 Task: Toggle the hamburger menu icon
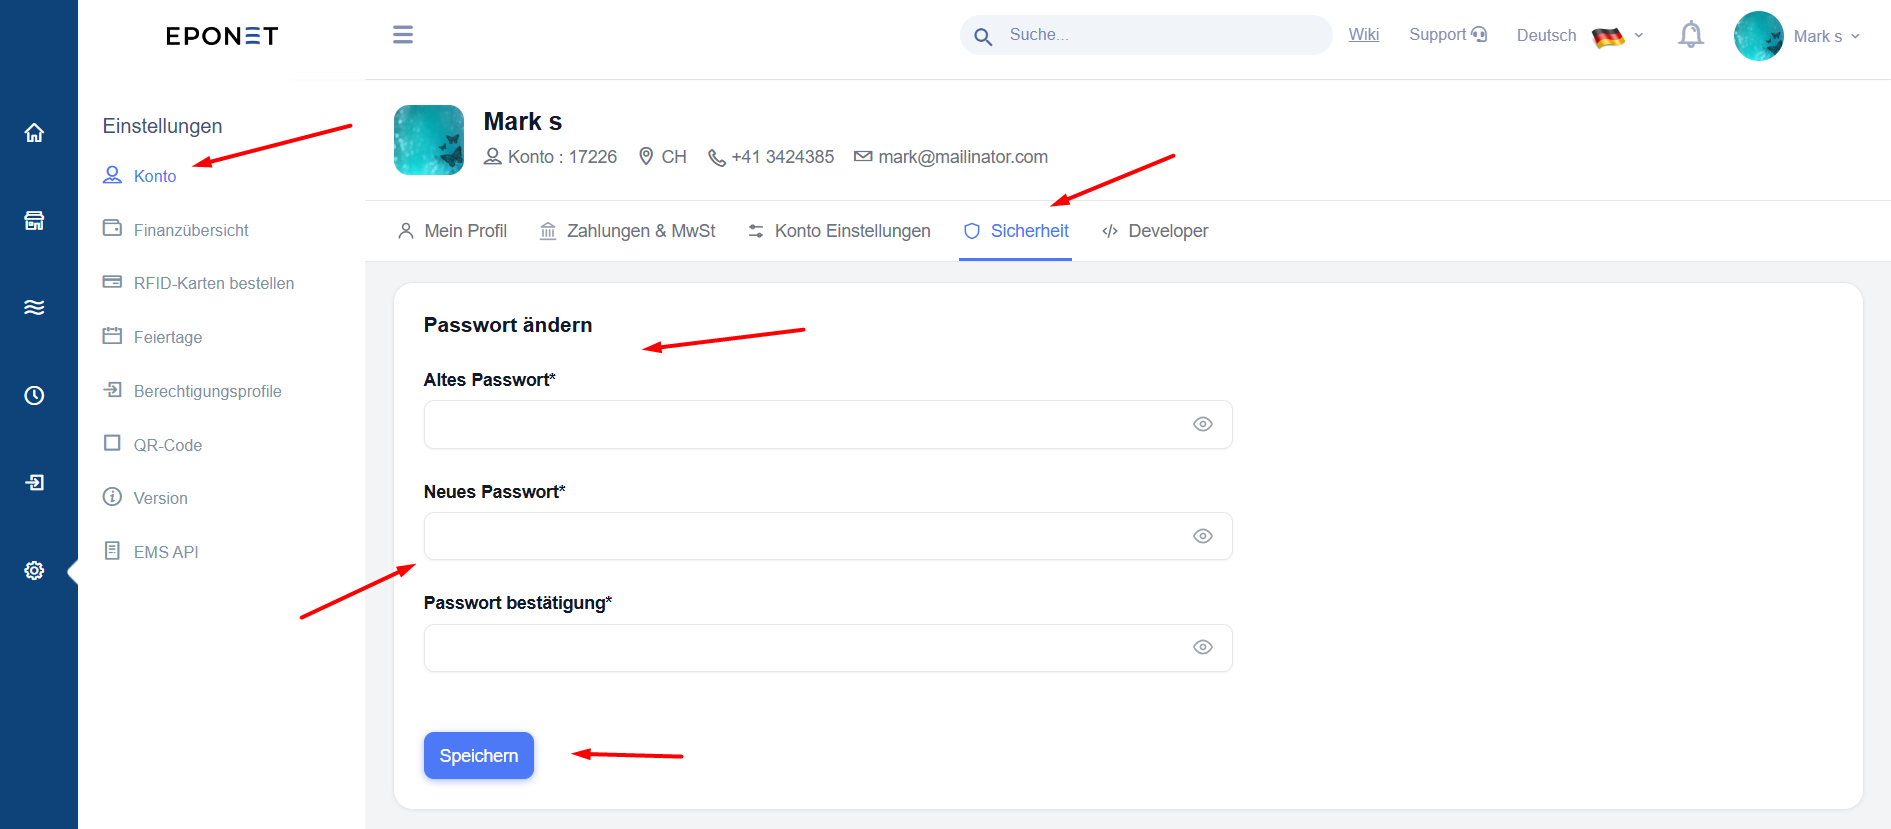[403, 35]
